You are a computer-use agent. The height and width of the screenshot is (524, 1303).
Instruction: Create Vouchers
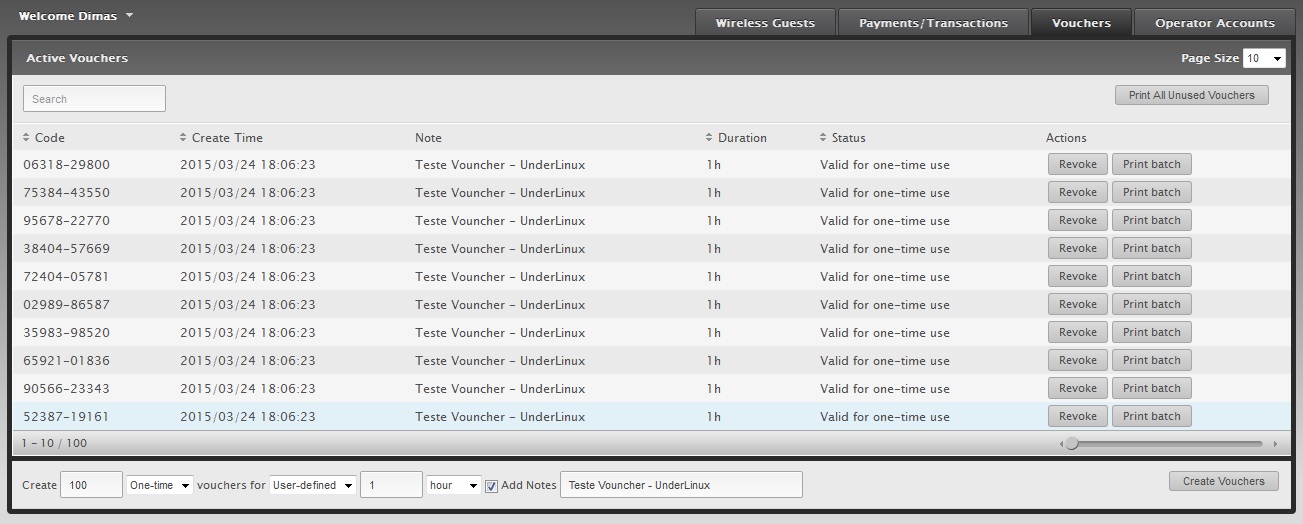point(1223,481)
